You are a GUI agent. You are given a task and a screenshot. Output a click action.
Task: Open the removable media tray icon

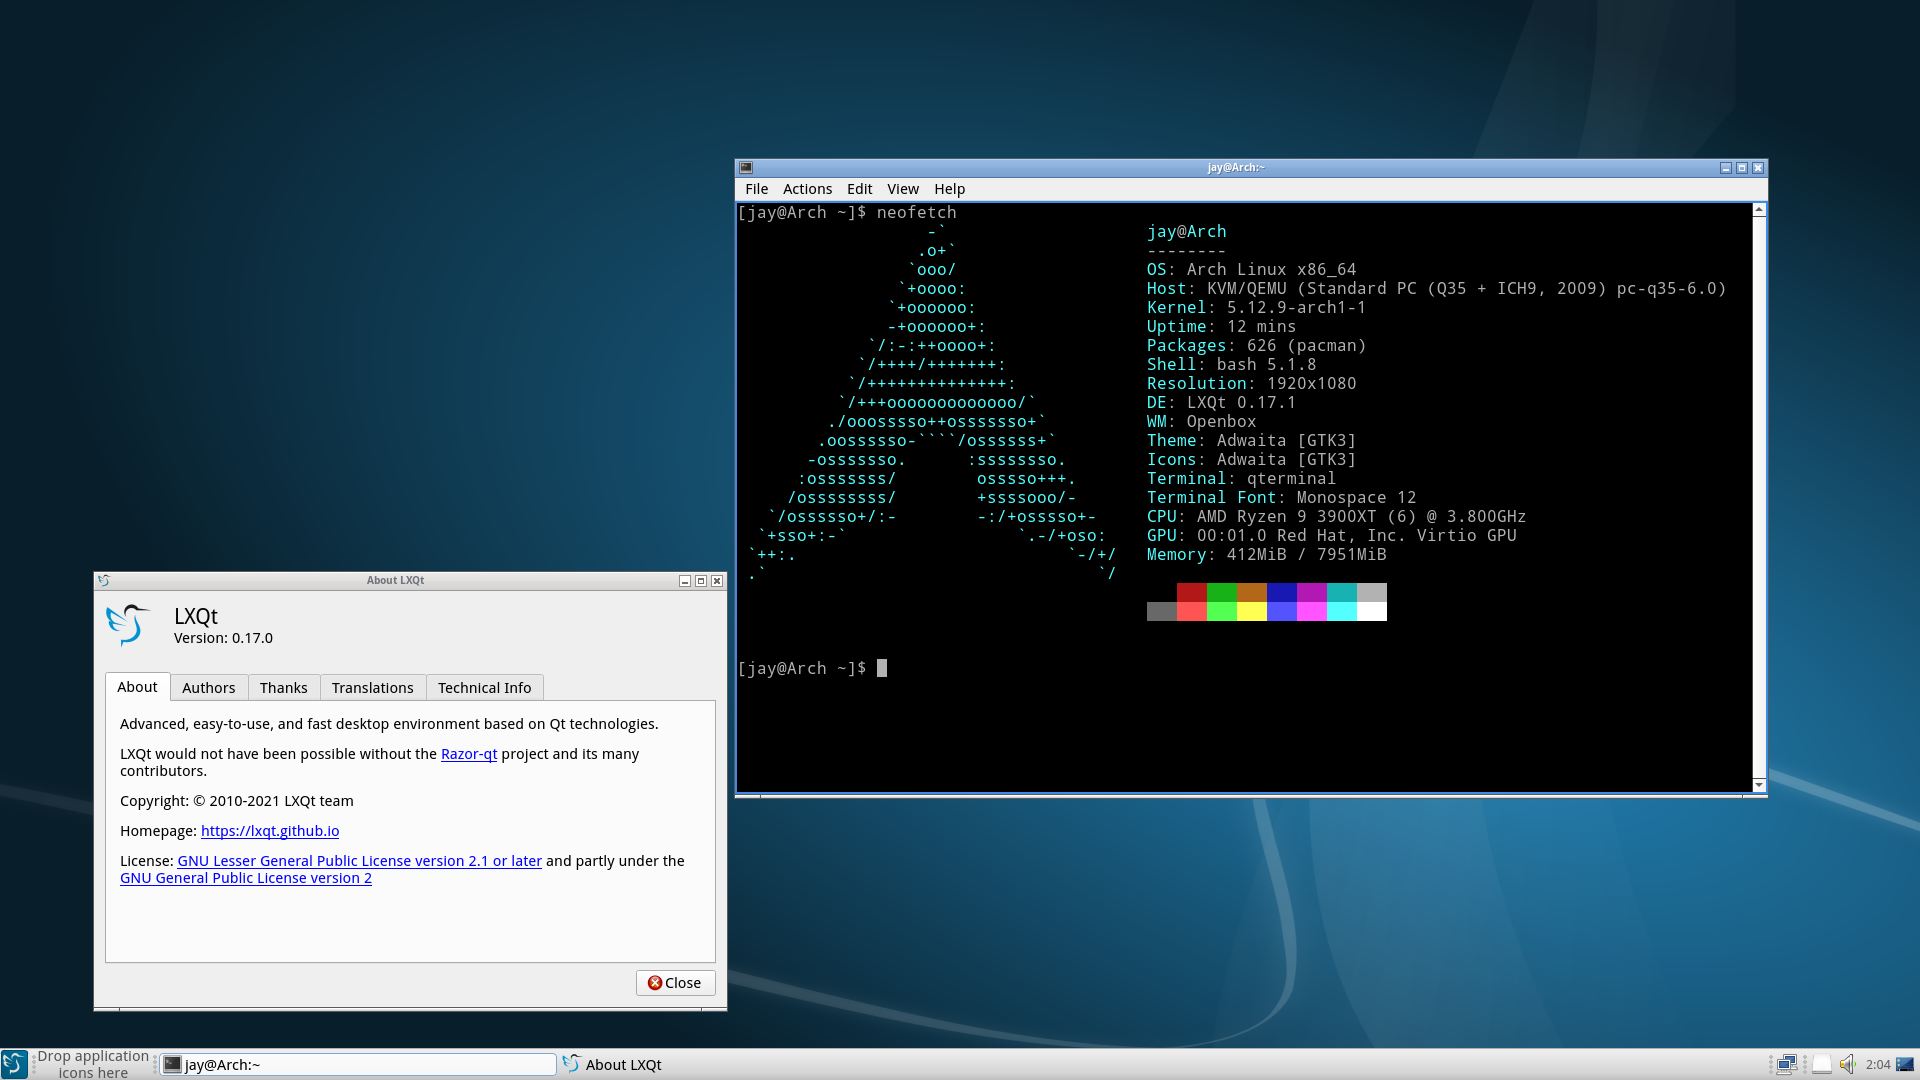coord(1822,1064)
